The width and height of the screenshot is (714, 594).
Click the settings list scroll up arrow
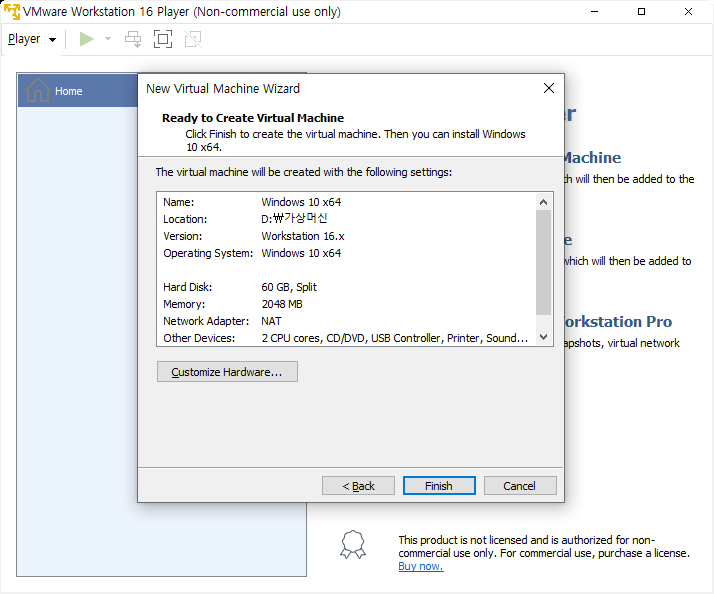coord(543,202)
